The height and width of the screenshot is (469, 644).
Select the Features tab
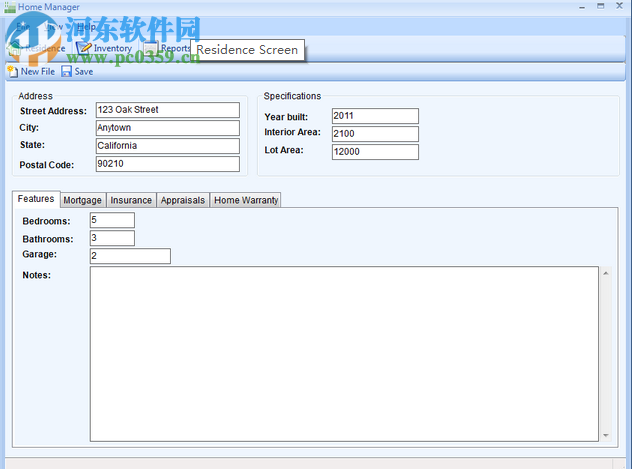(x=36, y=199)
